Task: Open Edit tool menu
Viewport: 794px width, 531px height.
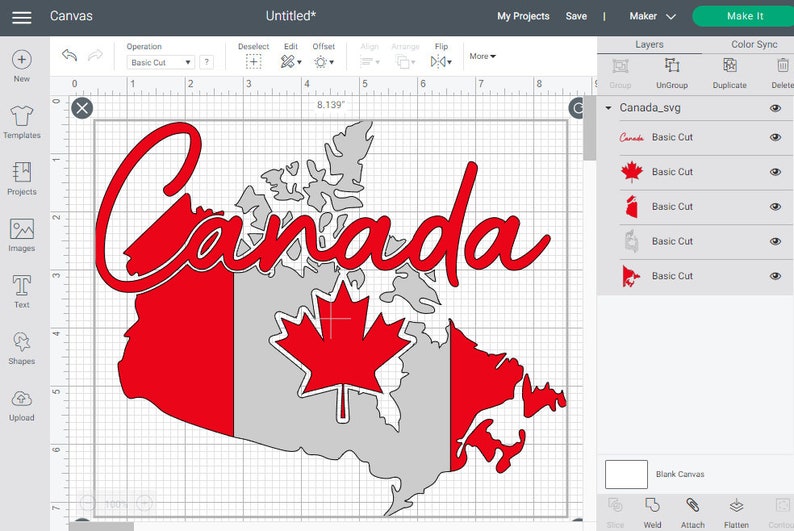Action: (291, 62)
